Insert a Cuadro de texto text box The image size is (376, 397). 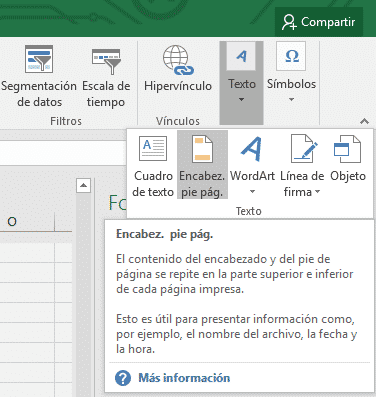(153, 166)
